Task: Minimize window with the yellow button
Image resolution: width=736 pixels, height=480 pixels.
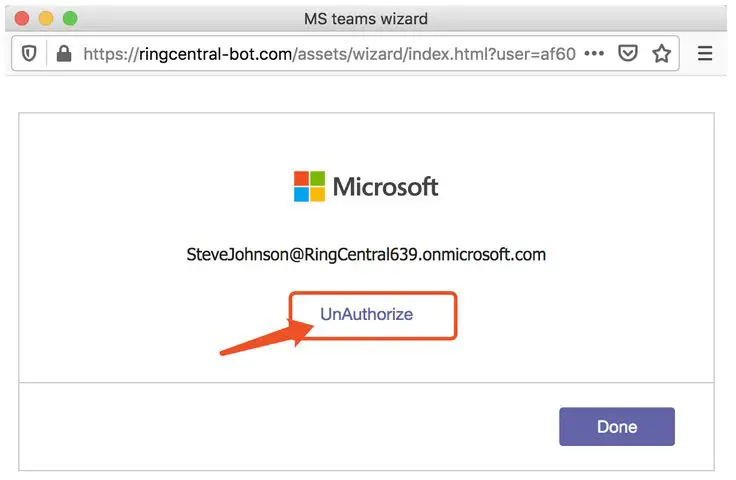Action: click(x=46, y=19)
